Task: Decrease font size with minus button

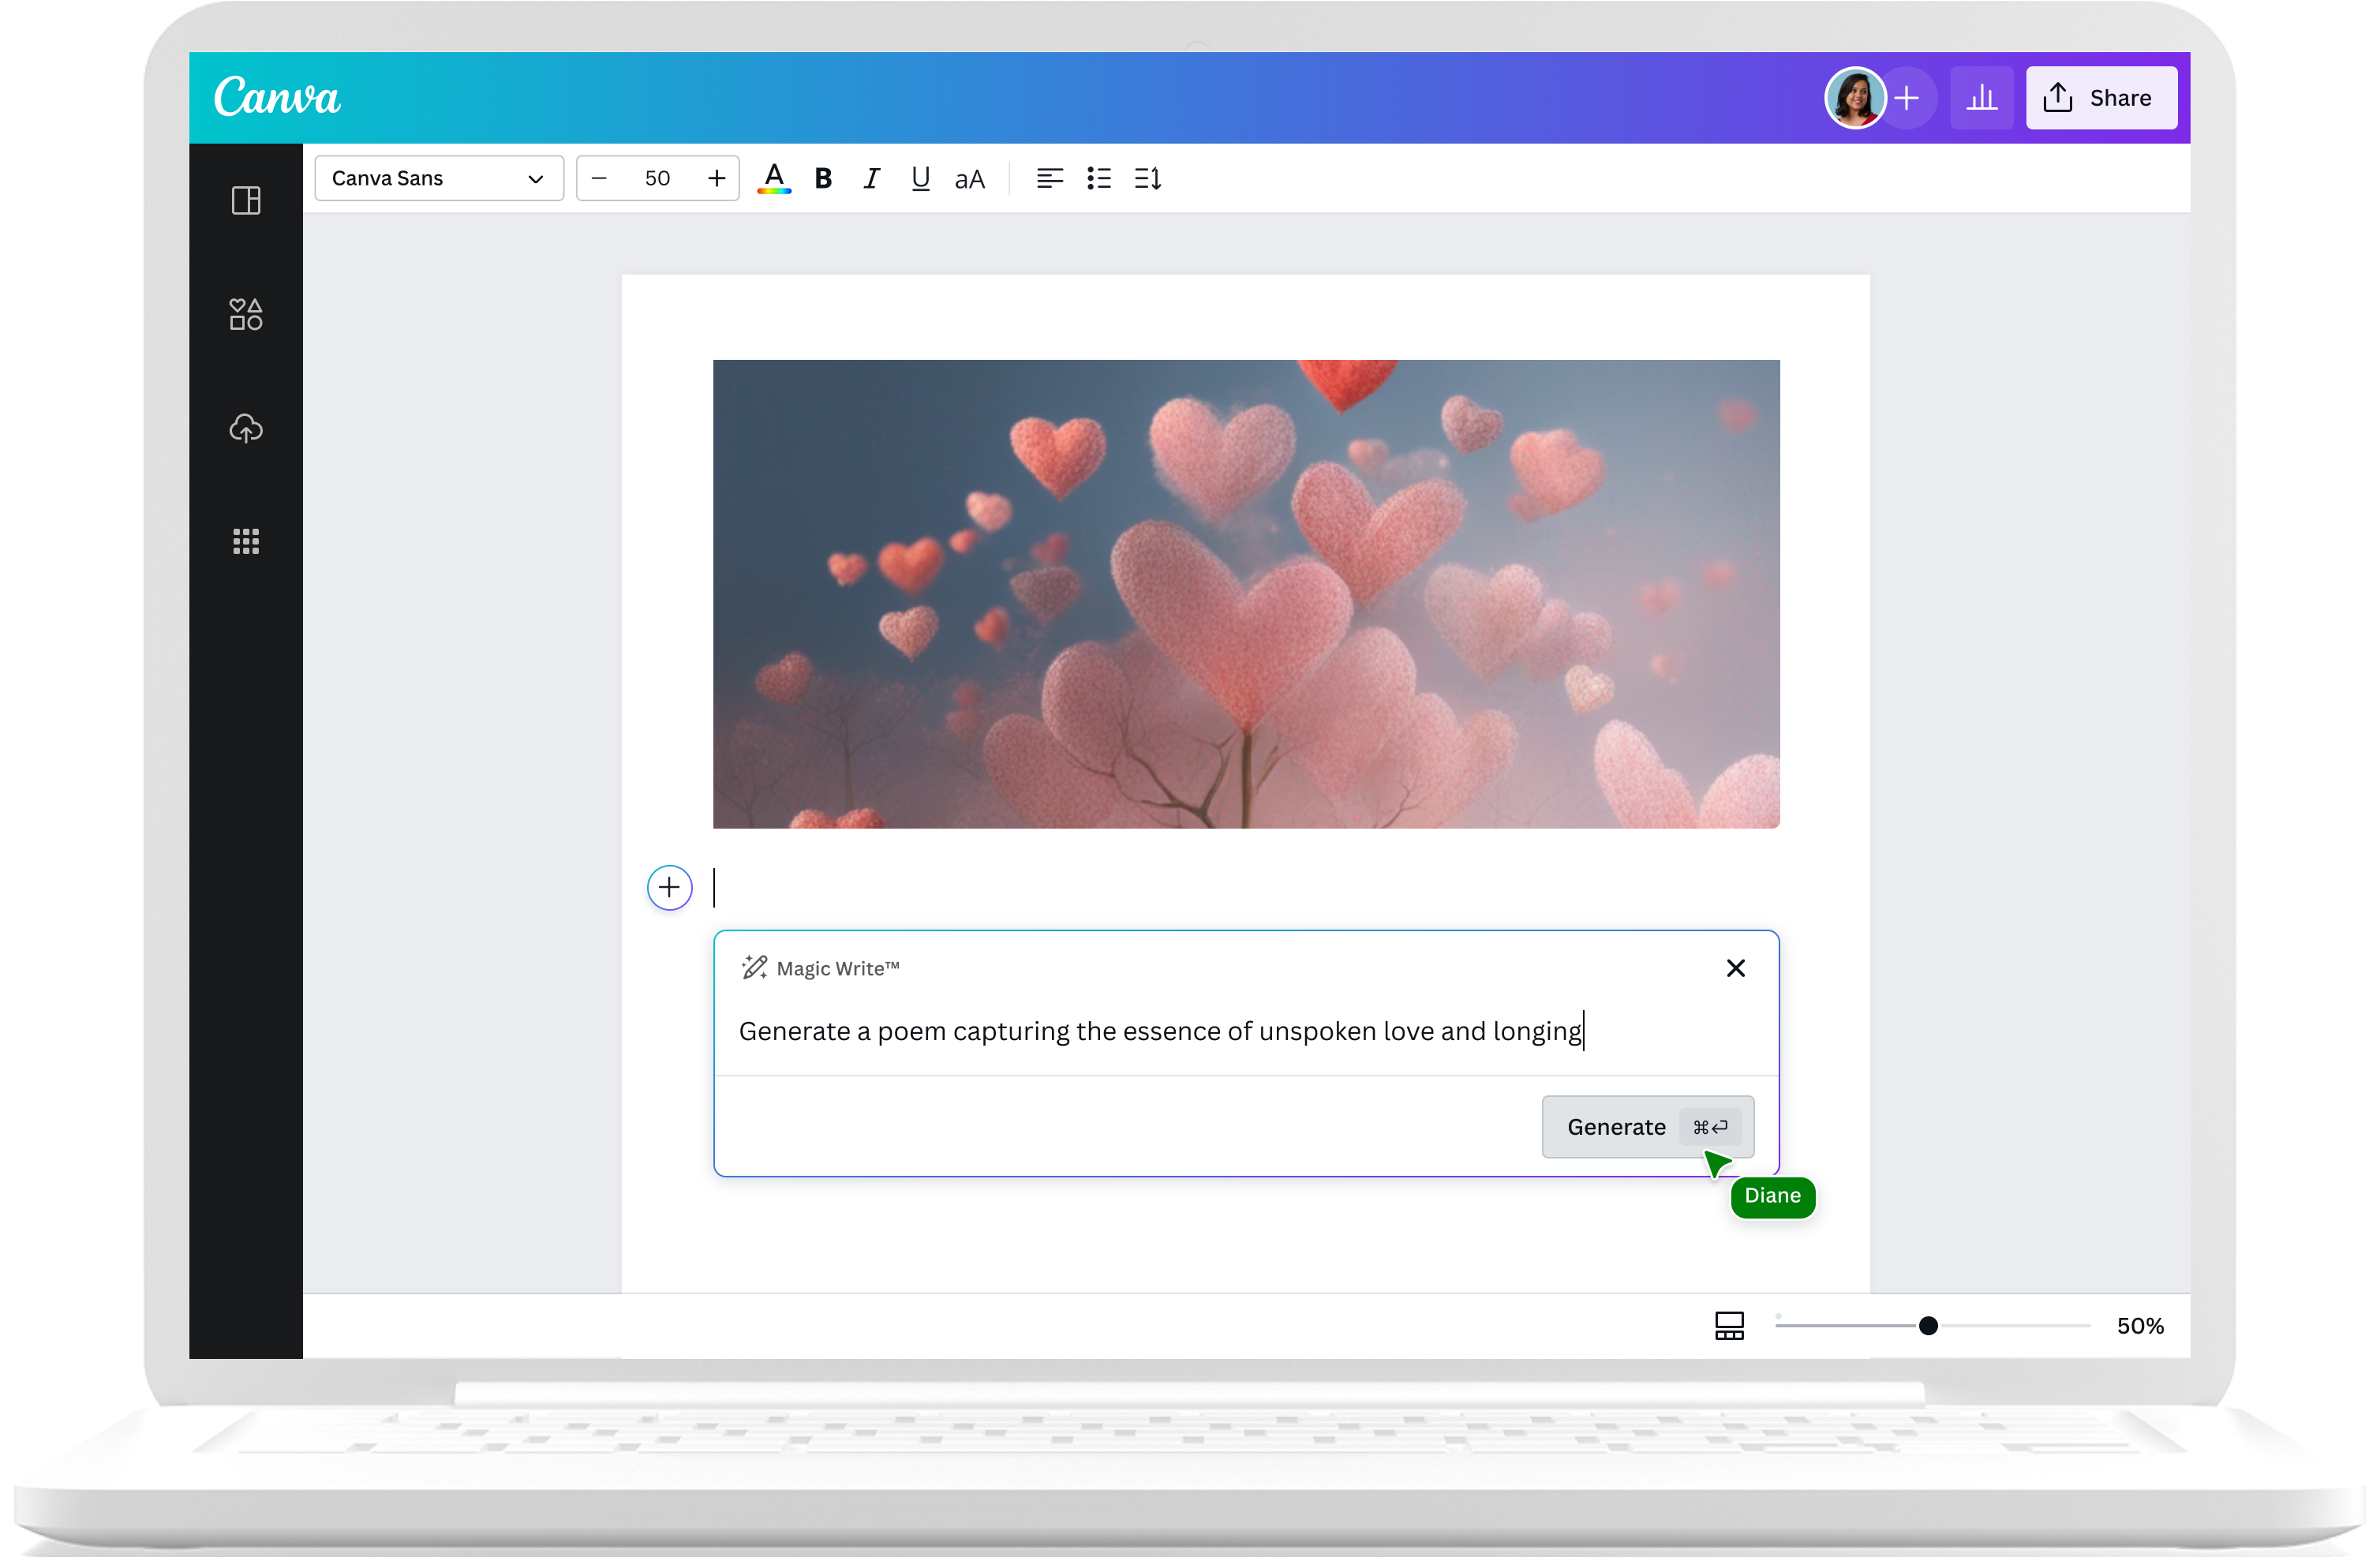Action: (599, 178)
